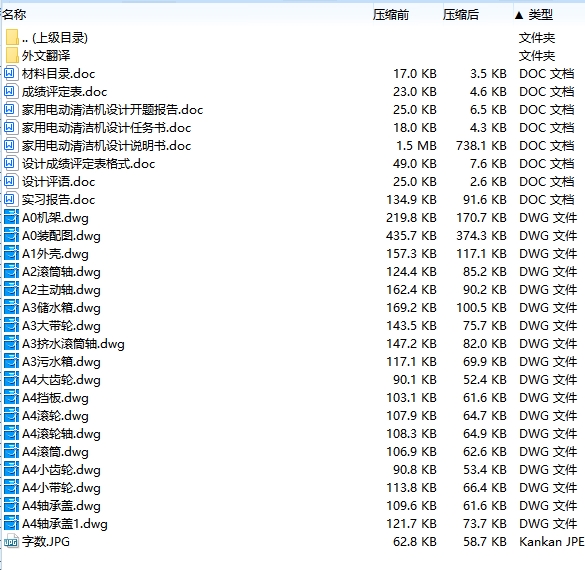
Task: Select the 设计评语.doc document icon
Action: (x=10, y=181)
